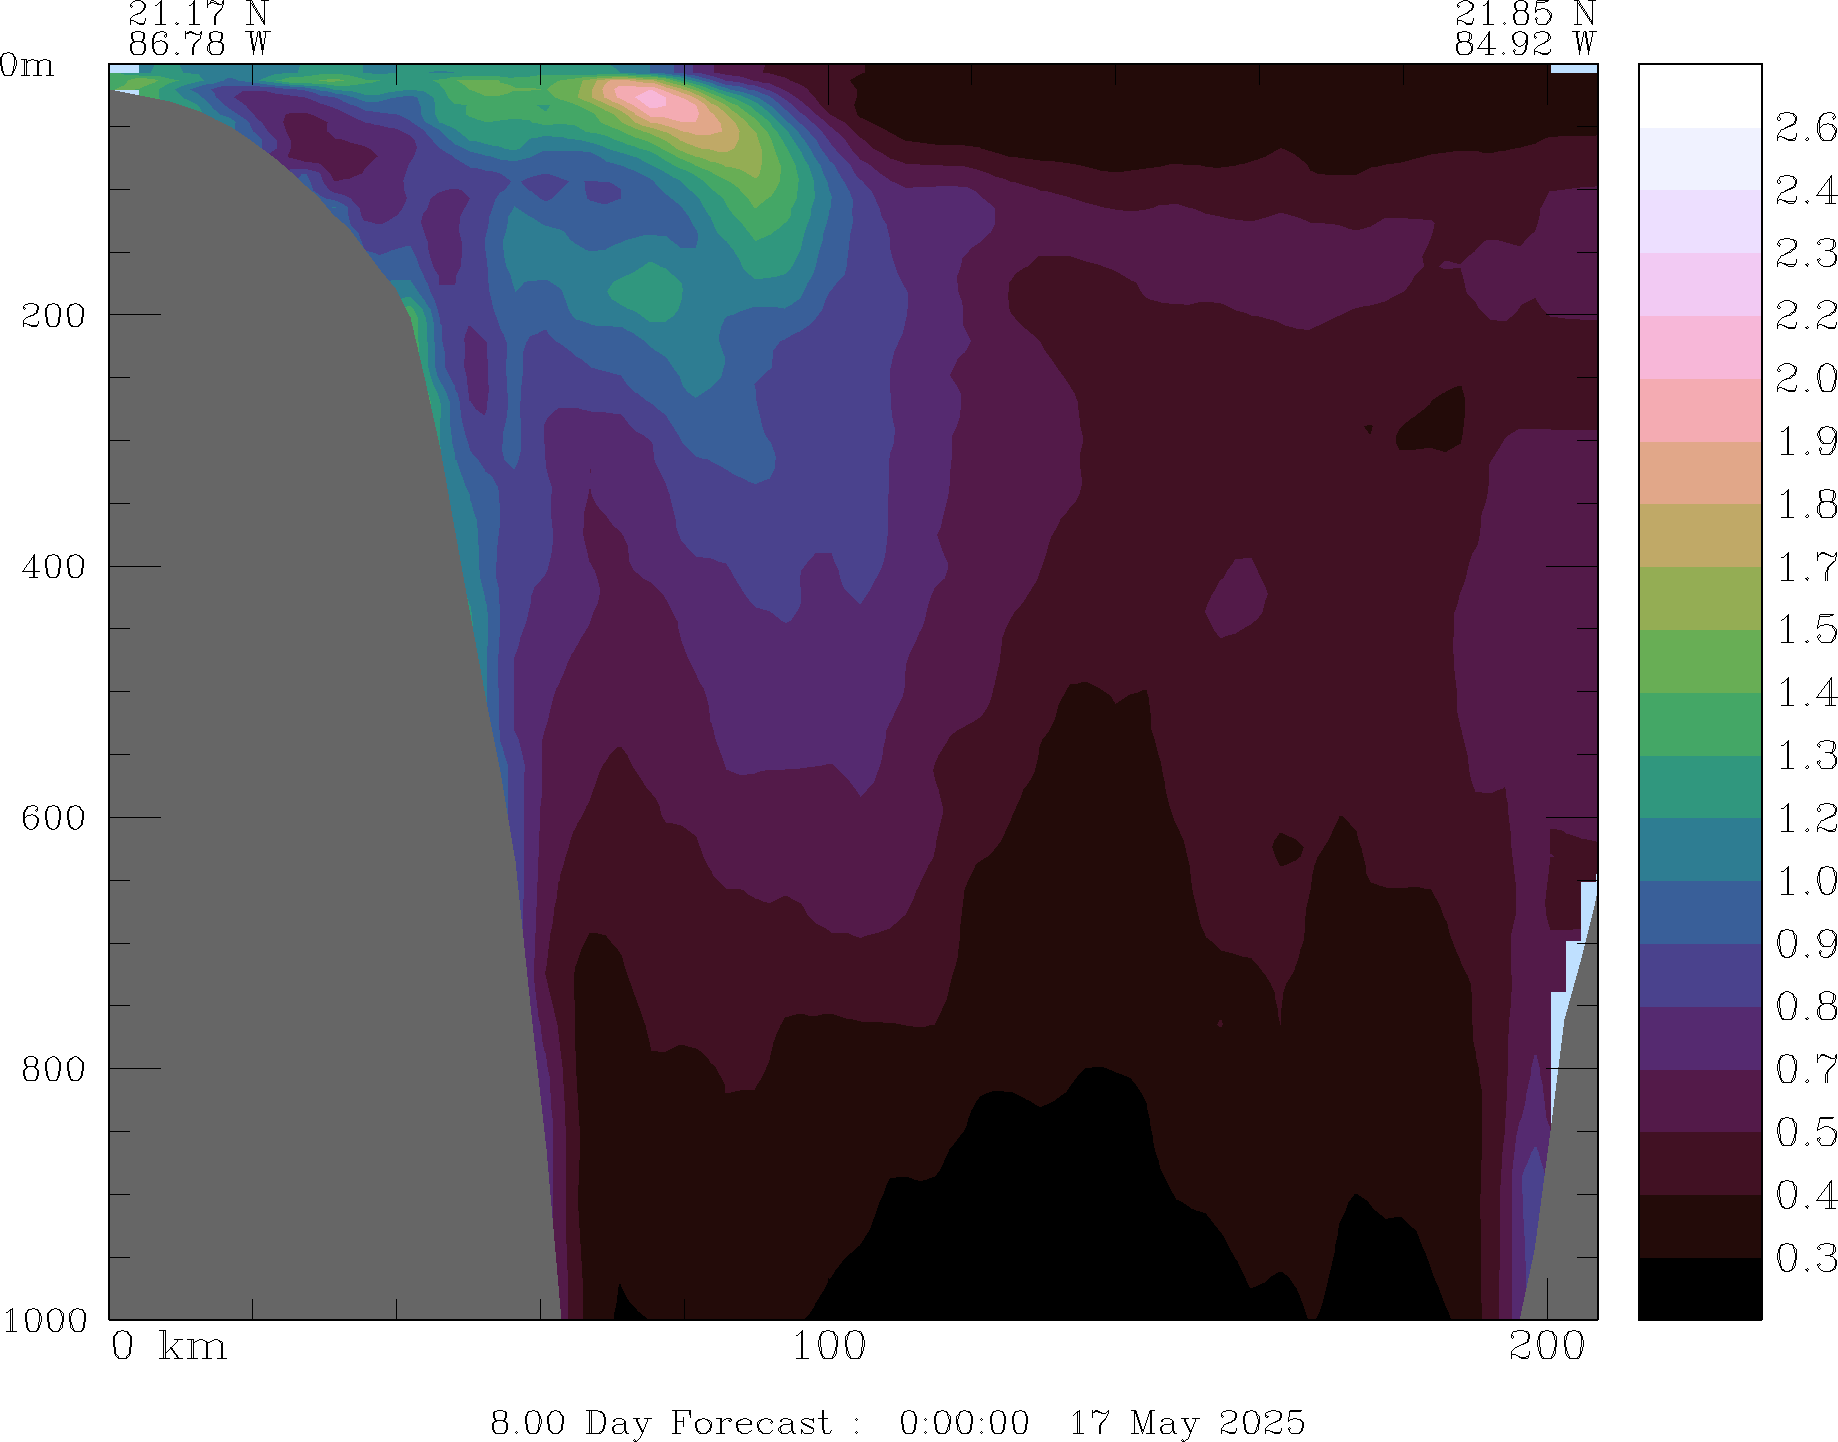Click the 1.5 colorbar label
1838x1442 pixels.
(x=1806, y=630)
